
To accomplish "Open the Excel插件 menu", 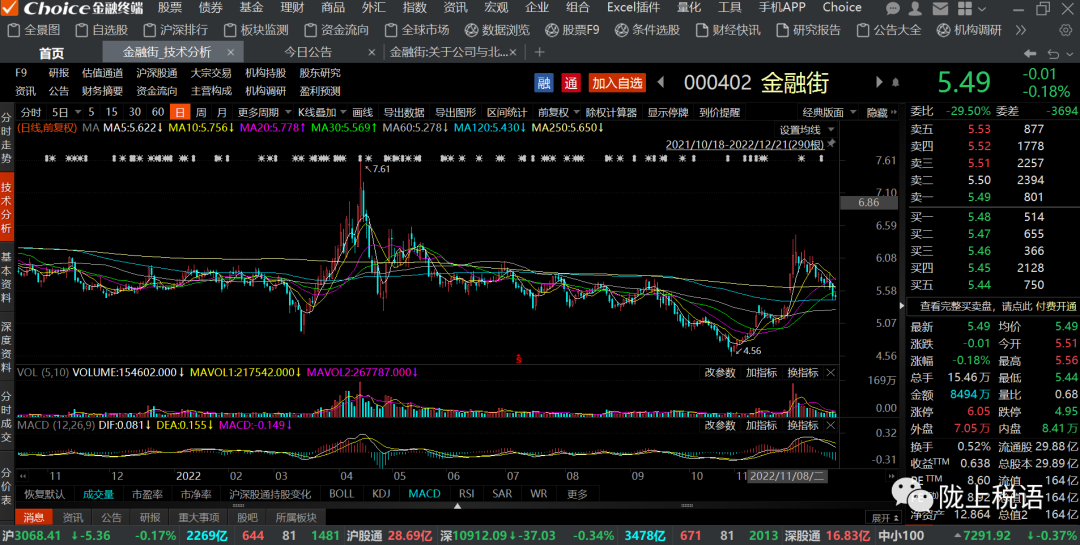I will point(633,8).
